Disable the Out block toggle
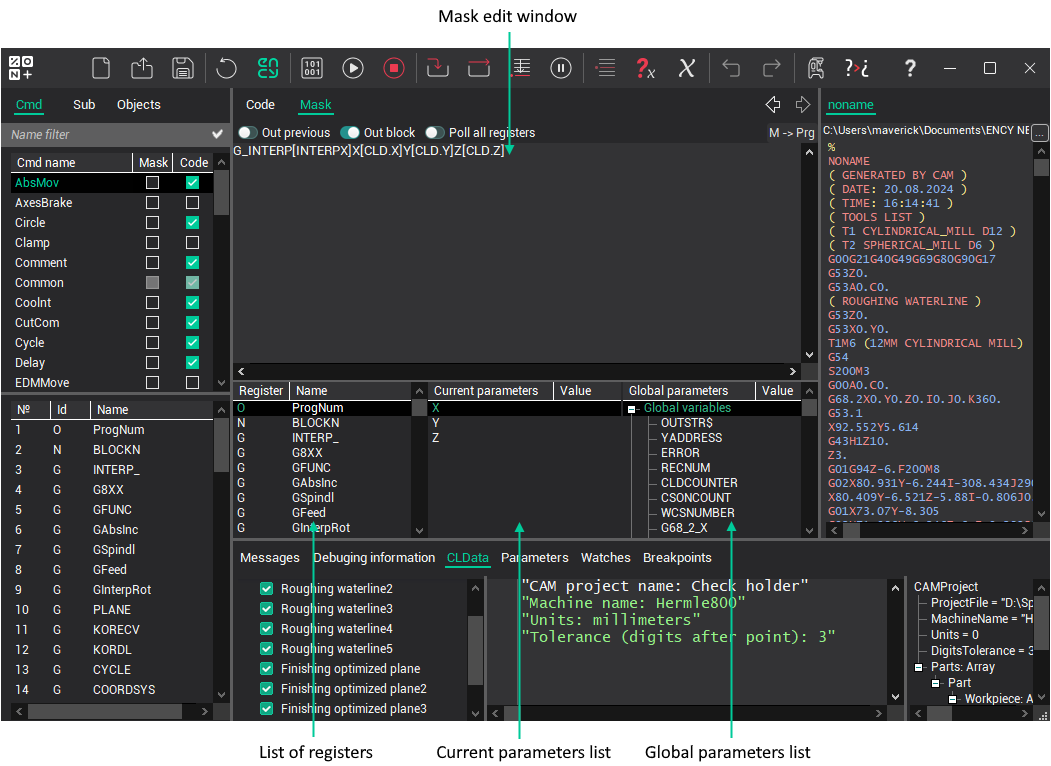Viewport: 1051px width, 766px height. [x=350, y=132]
